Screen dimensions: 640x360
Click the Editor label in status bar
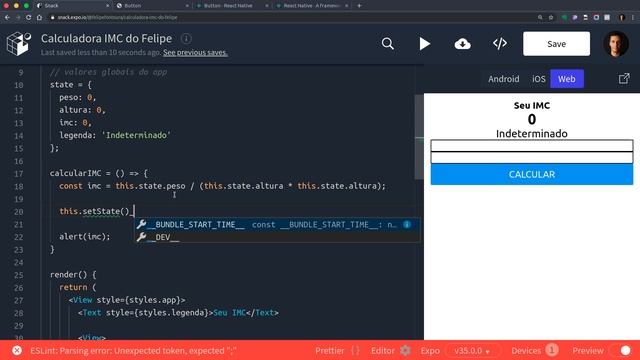click(x=383, y=351)
